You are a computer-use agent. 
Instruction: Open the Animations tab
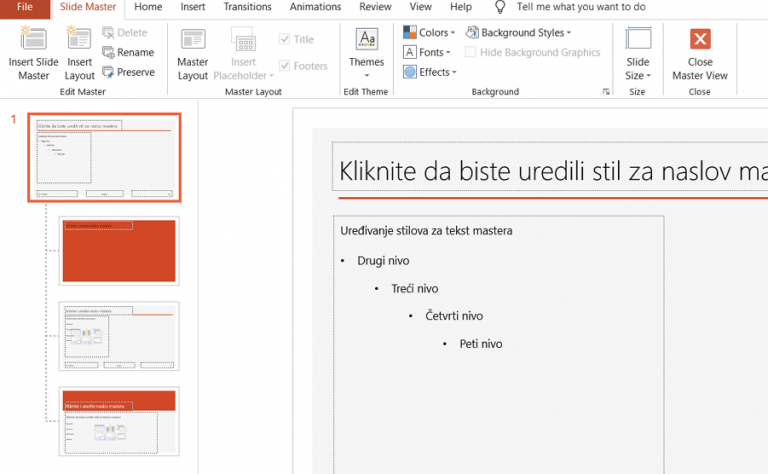point(315,7)
